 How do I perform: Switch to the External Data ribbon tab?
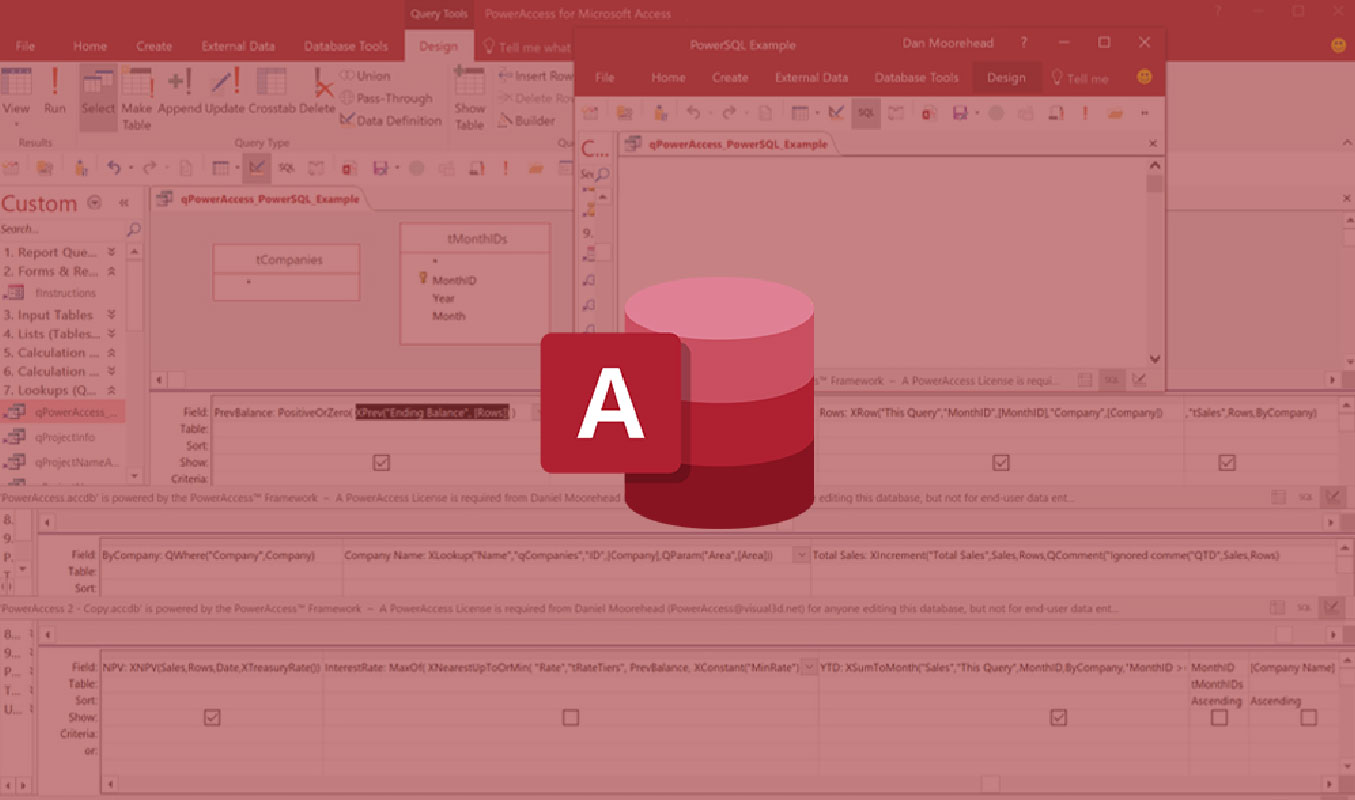pos(238,46)
